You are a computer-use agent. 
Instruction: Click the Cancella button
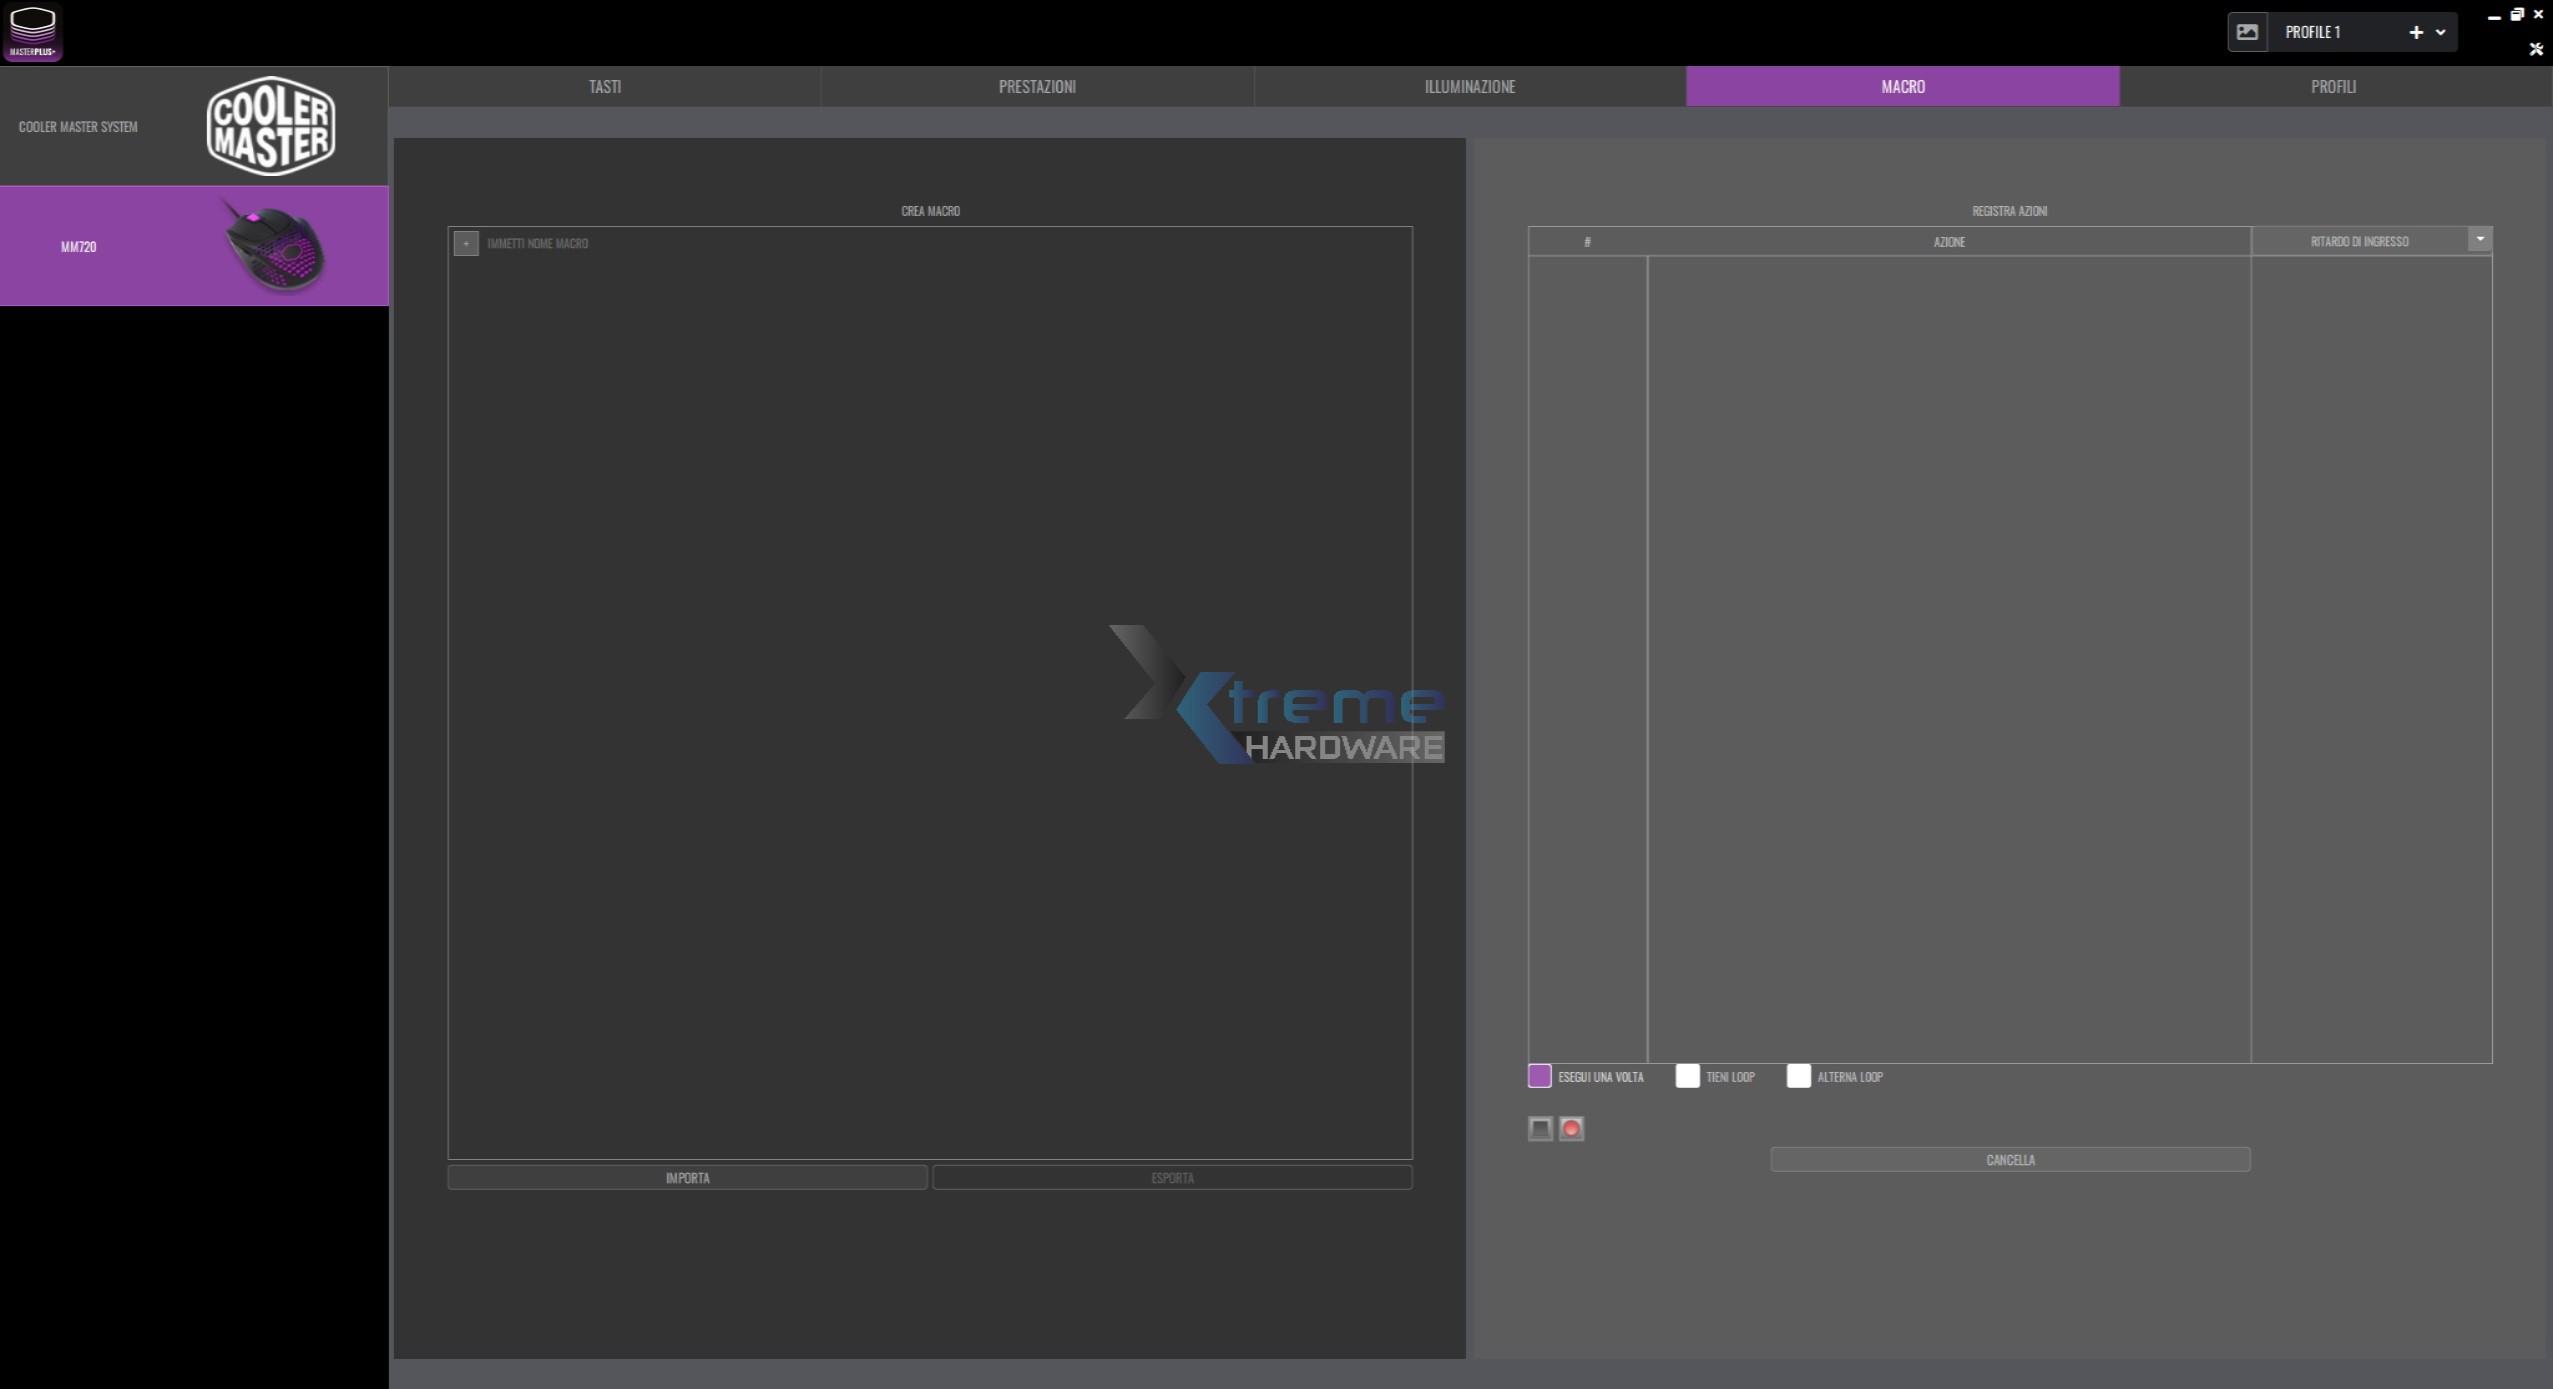pyautogui.click(x=2010, y=1160)
